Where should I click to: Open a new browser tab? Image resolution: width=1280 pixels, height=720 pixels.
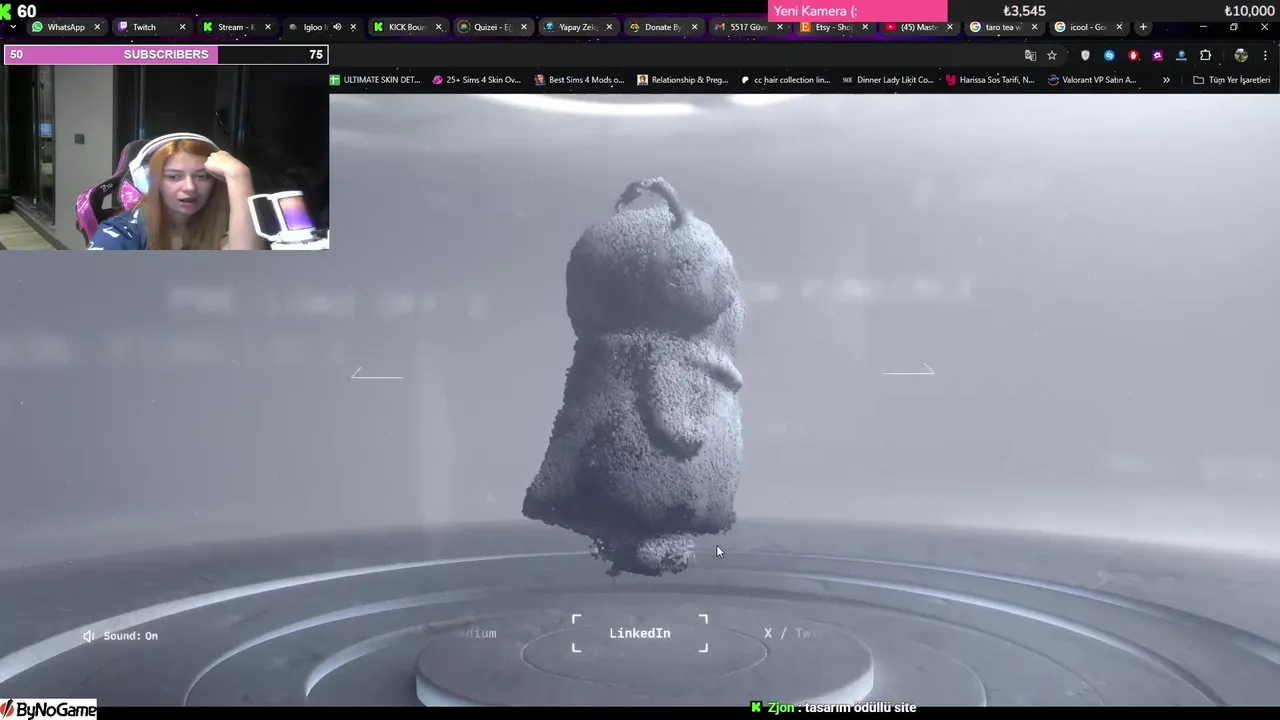(x=1143, y=27)
